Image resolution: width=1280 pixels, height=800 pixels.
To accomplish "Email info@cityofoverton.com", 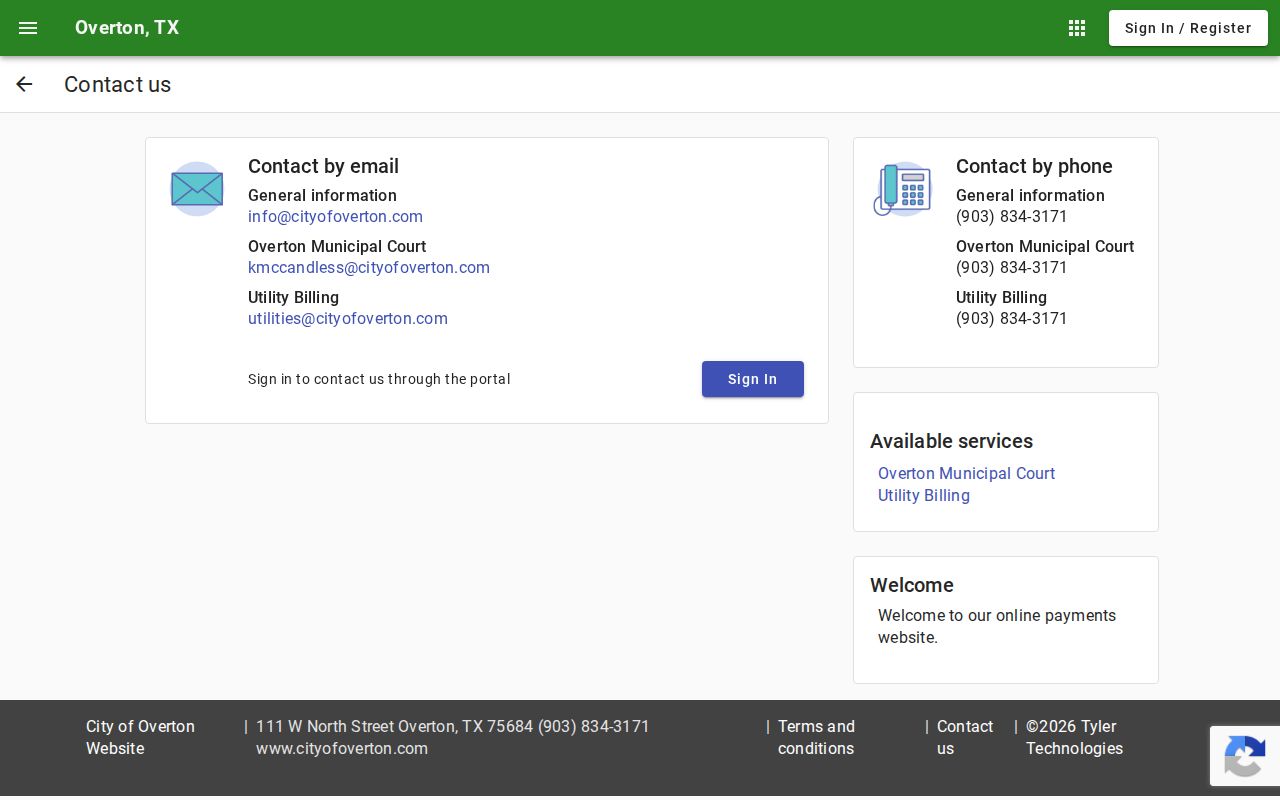I will pyautogui.click(x=335, y=216).
